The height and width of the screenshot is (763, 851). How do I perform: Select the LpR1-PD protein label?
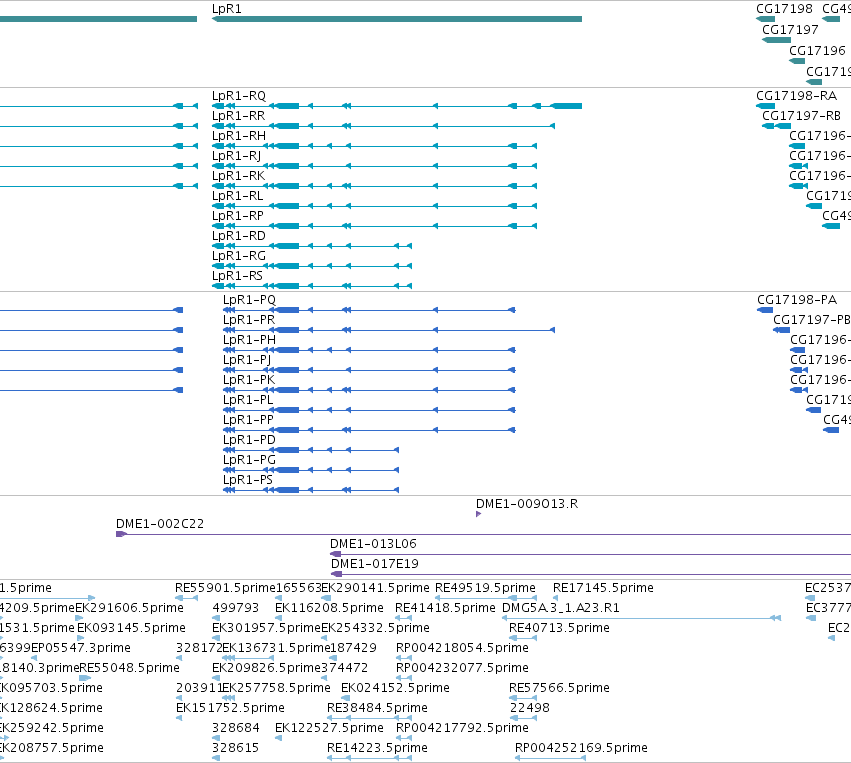point(250,440)
